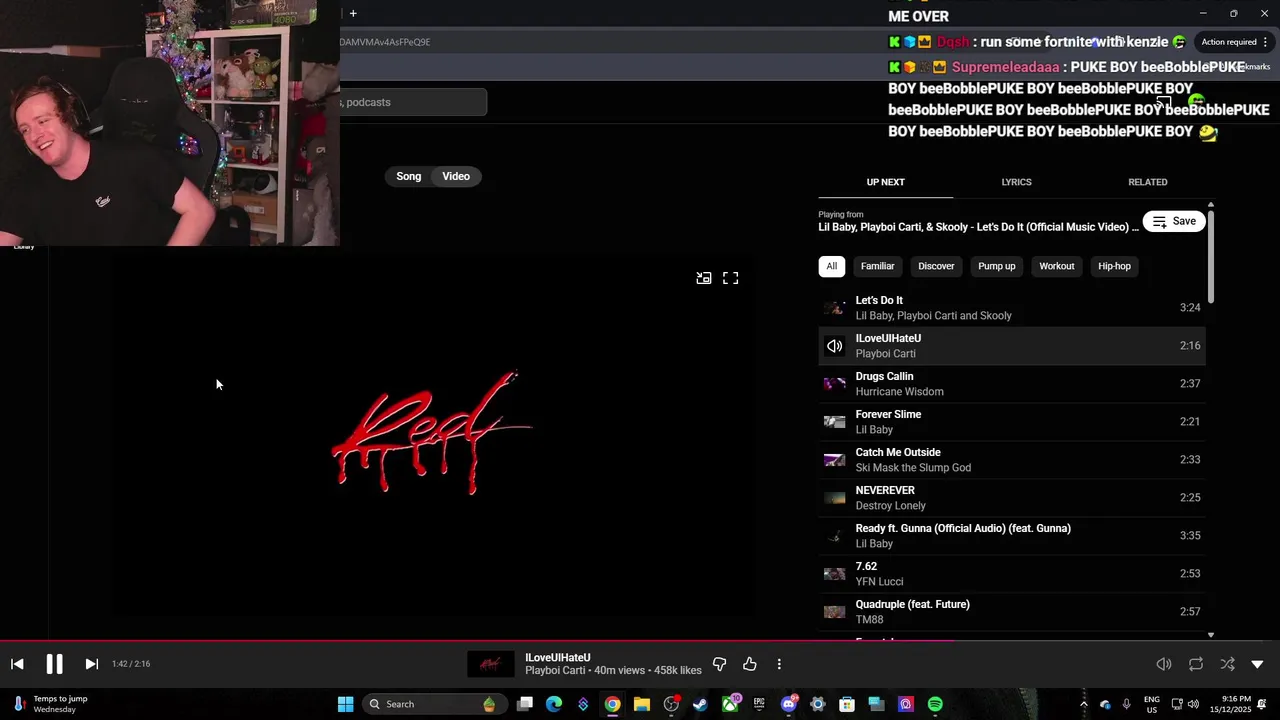Play Quadruple (feat. Future) by TM88

tap(1011, 612)
